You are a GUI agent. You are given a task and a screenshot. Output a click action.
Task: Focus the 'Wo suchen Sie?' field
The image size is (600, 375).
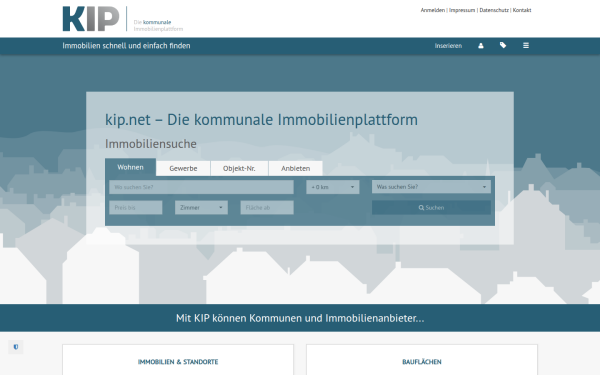[201, 187]
